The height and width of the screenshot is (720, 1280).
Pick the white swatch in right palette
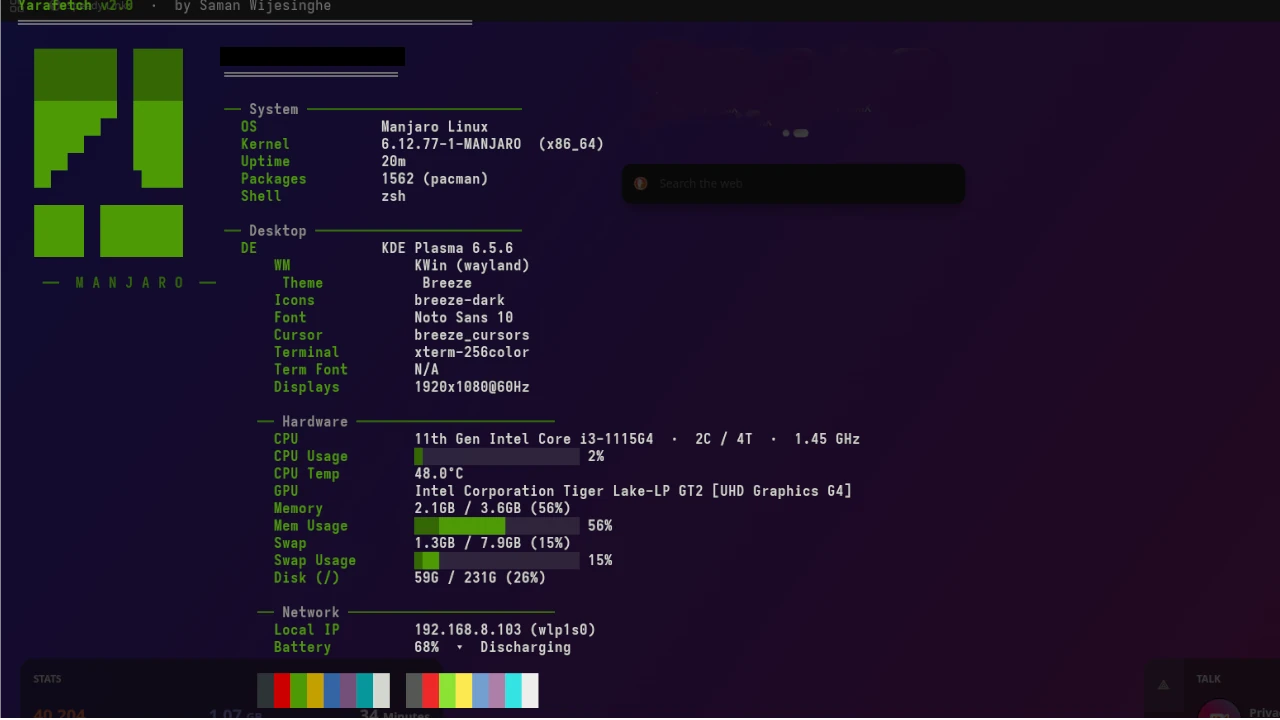pyautogui.click(x=530, y=691)
